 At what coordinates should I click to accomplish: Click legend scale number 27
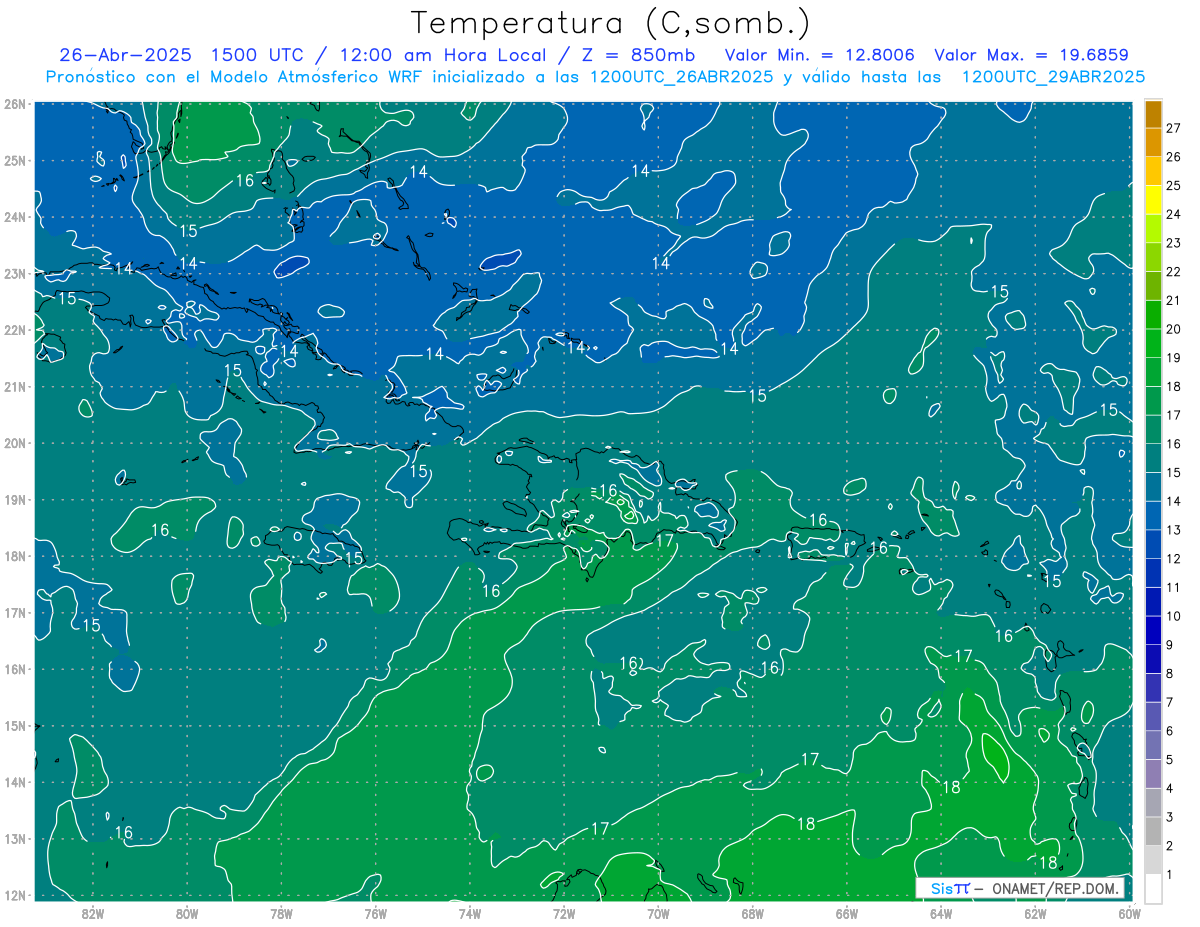[x=1173, y=128]
